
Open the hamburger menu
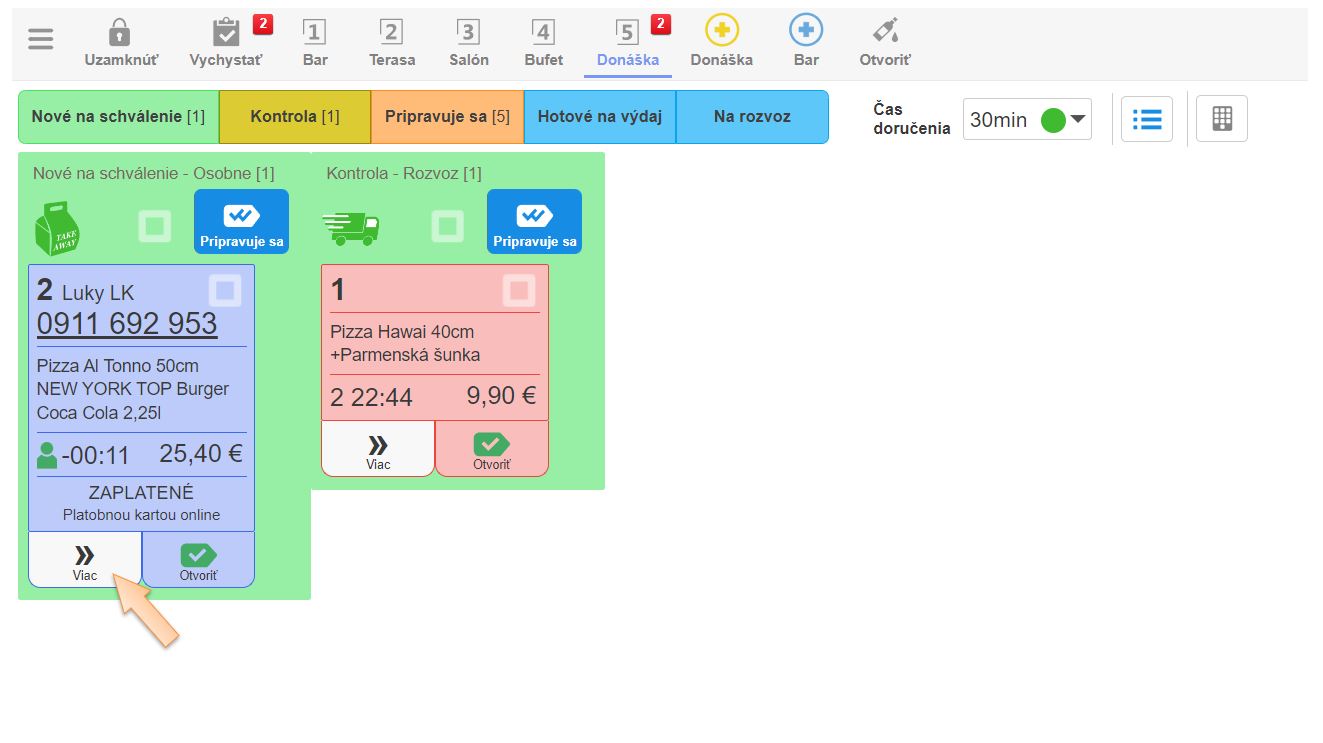41,39
